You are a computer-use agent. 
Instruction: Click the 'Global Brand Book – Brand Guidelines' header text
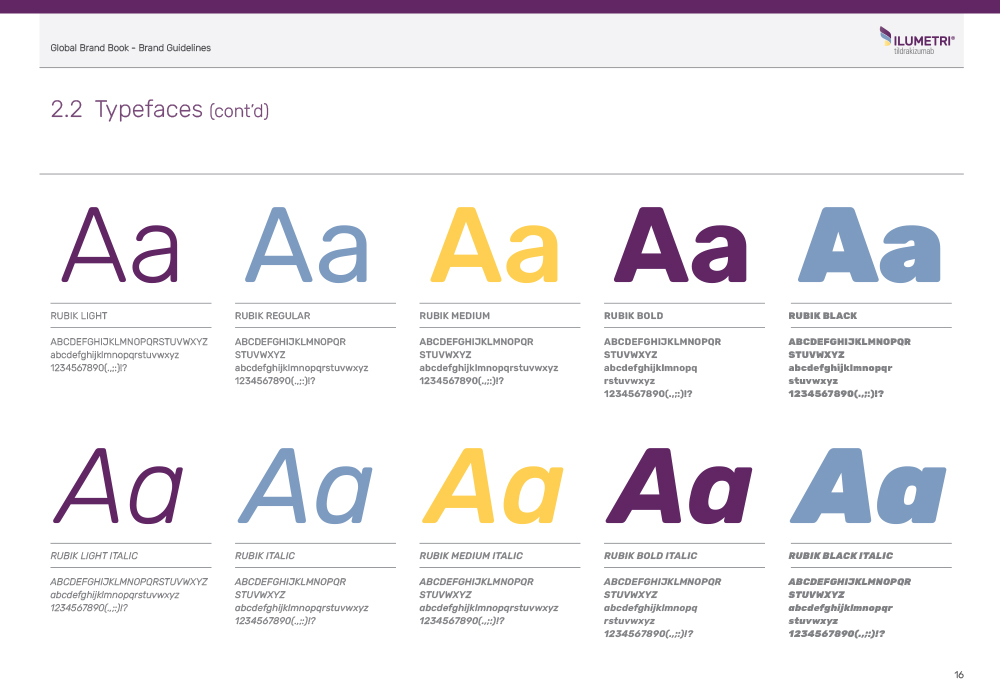tap(130, 48)
